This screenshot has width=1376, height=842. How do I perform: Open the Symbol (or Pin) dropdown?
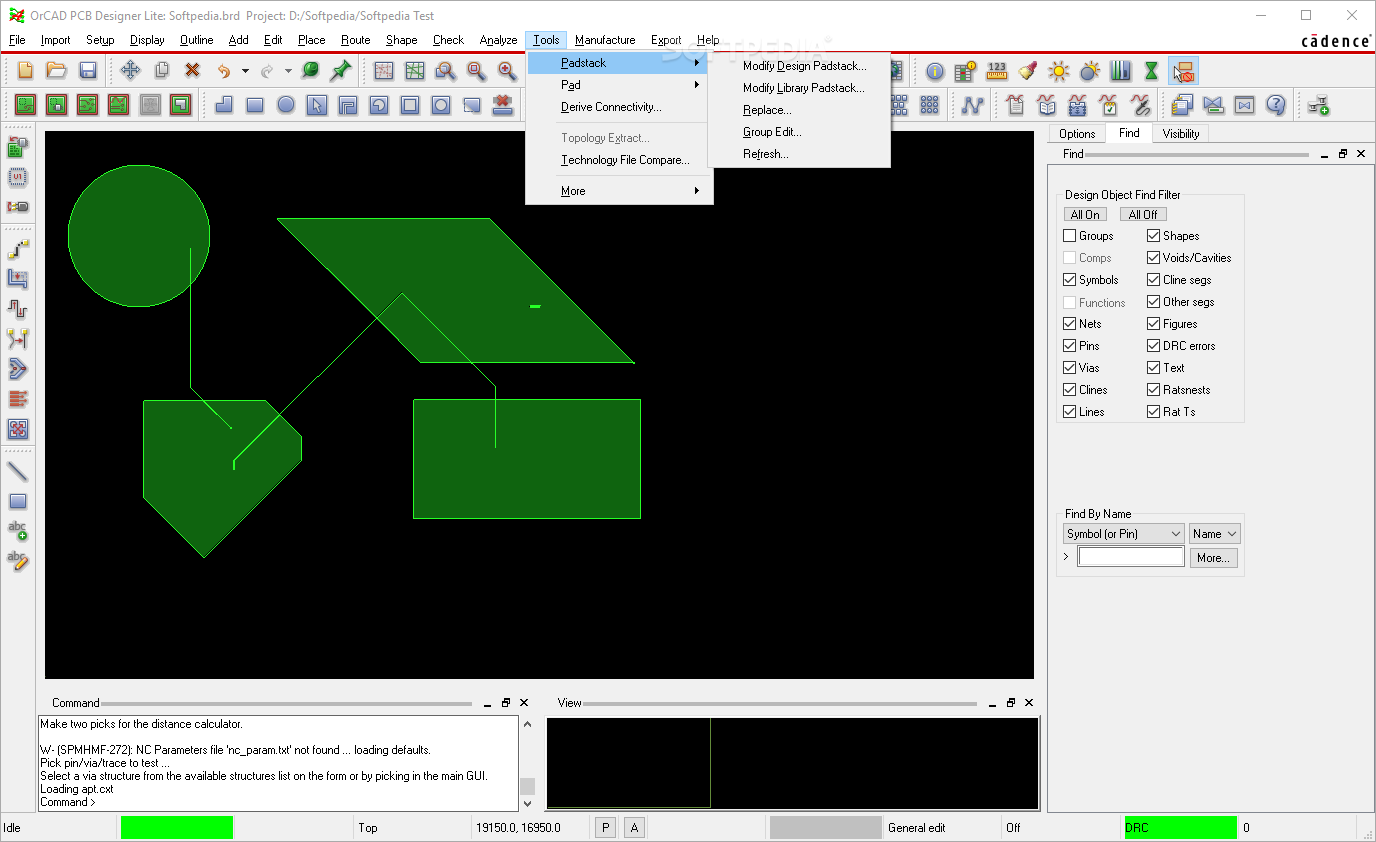[x=1123, y=534]
